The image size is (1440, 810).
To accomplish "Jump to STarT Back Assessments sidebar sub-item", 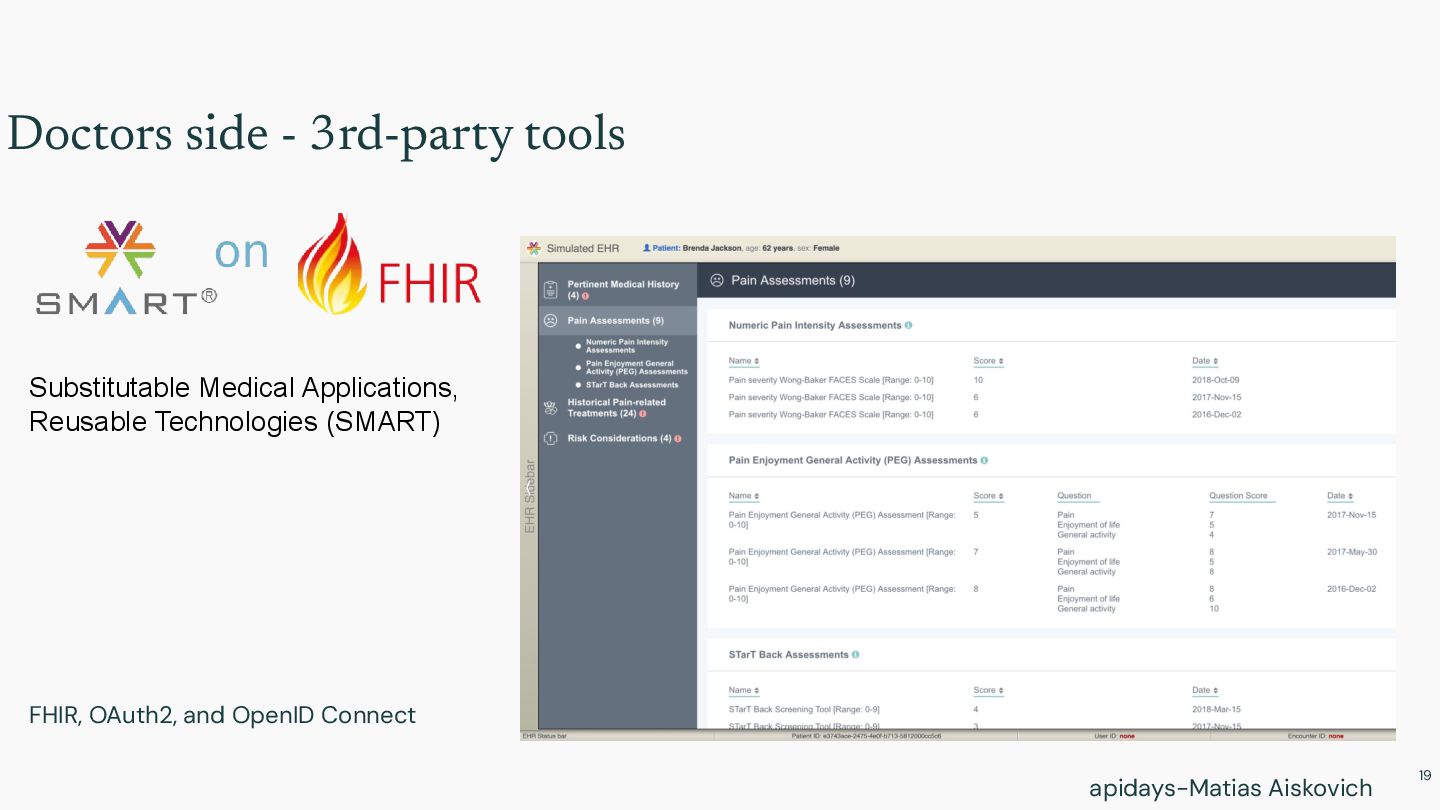I will pyautogui.click(x=632, y=385).
